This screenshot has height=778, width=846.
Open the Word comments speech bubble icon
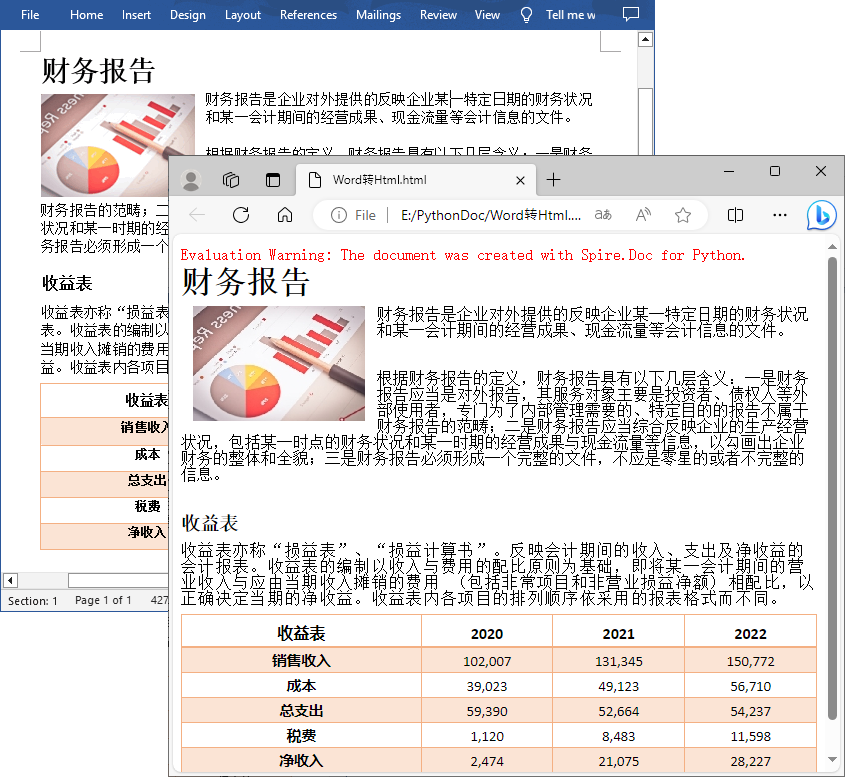click(x=631, y=14)
